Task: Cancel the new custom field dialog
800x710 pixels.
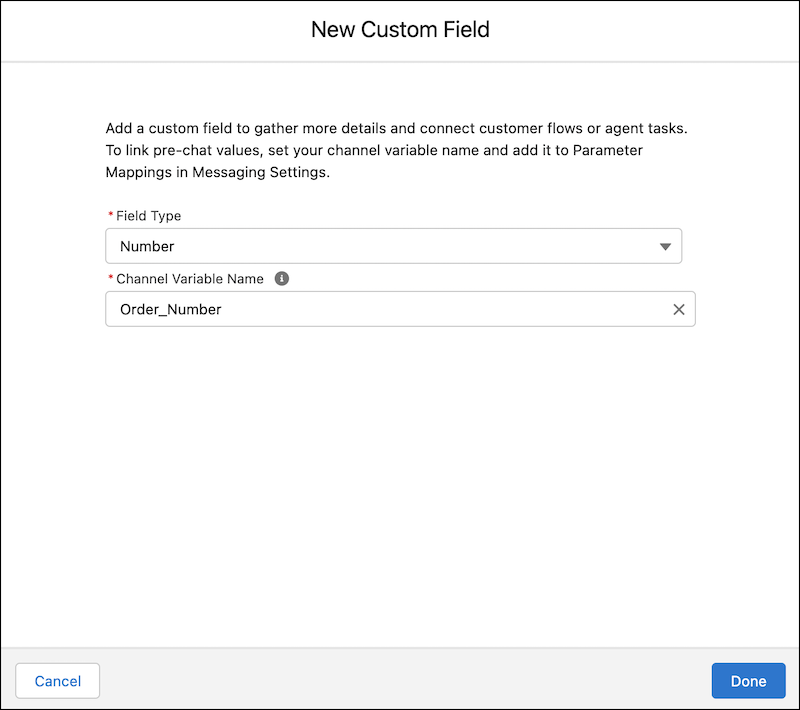Action: 57,681
